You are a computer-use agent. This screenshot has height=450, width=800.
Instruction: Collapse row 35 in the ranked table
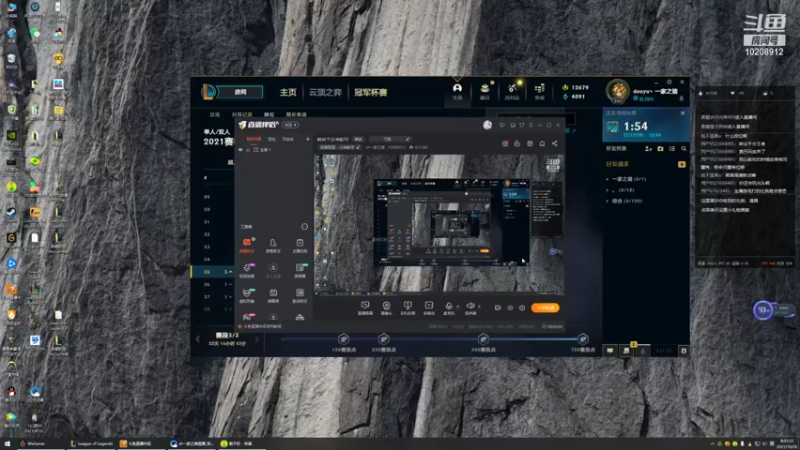point(230,272)
